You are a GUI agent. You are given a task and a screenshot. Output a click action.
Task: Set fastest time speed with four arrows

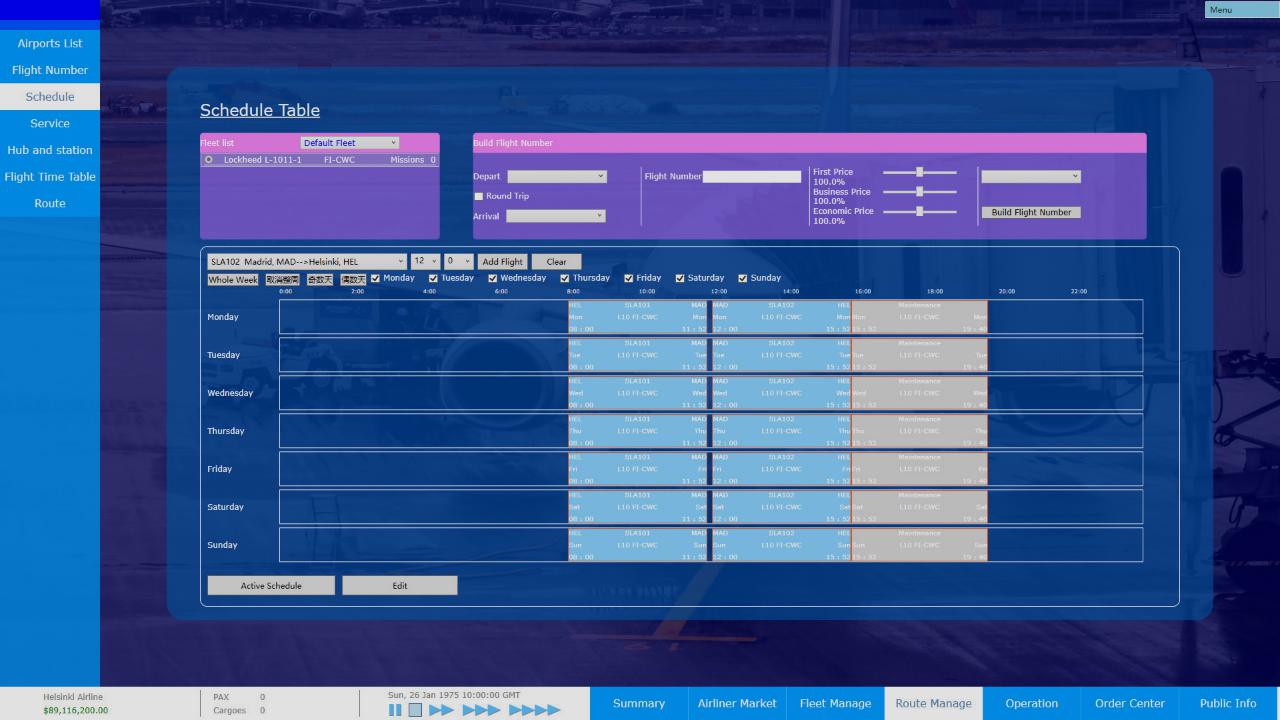pos(534,710)
